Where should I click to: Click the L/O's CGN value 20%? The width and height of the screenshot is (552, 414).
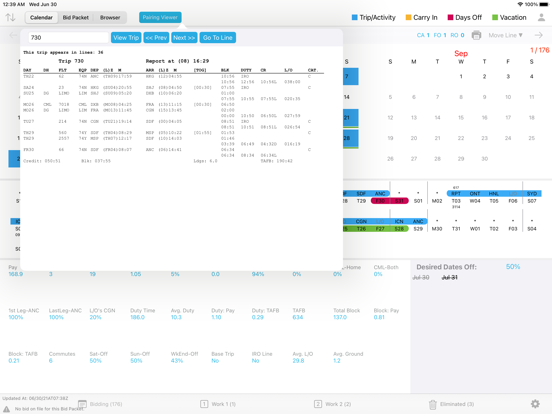click(95, 317)
